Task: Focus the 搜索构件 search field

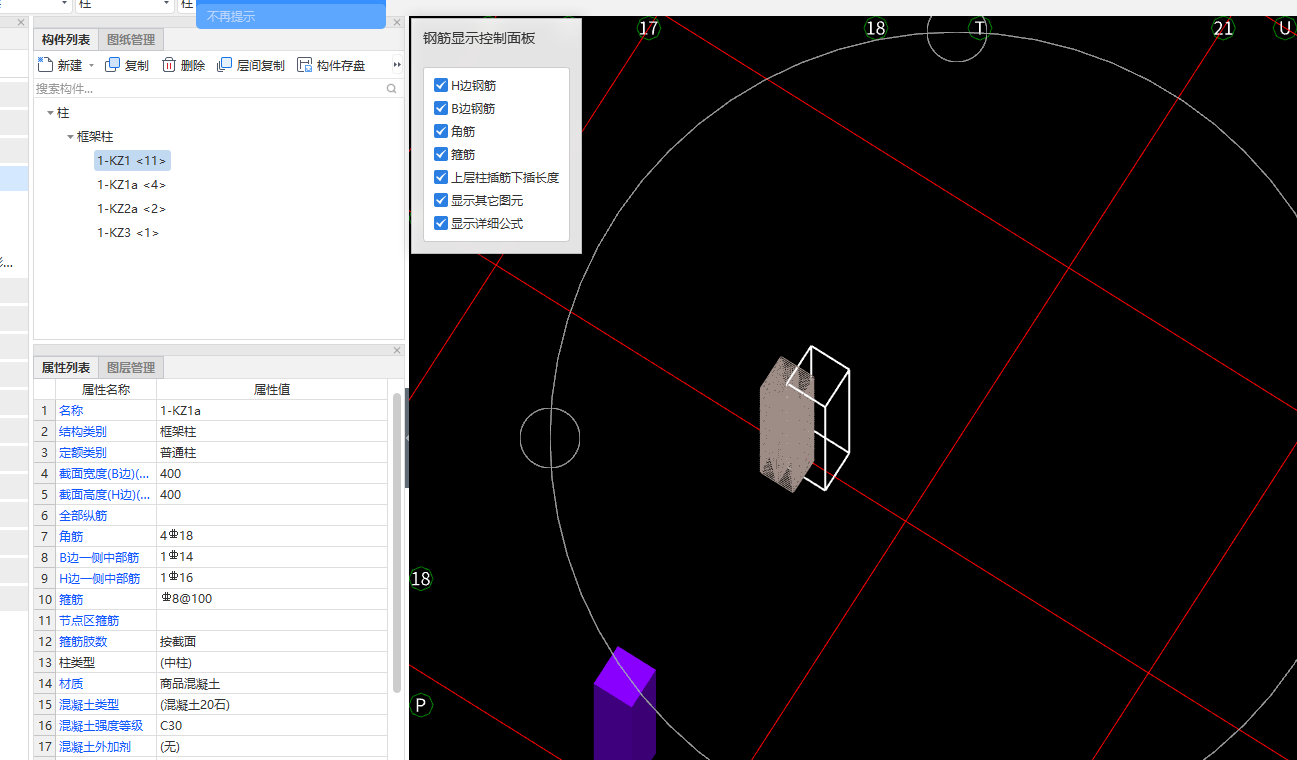Action: pyautogui.click(x=210, y=89)
